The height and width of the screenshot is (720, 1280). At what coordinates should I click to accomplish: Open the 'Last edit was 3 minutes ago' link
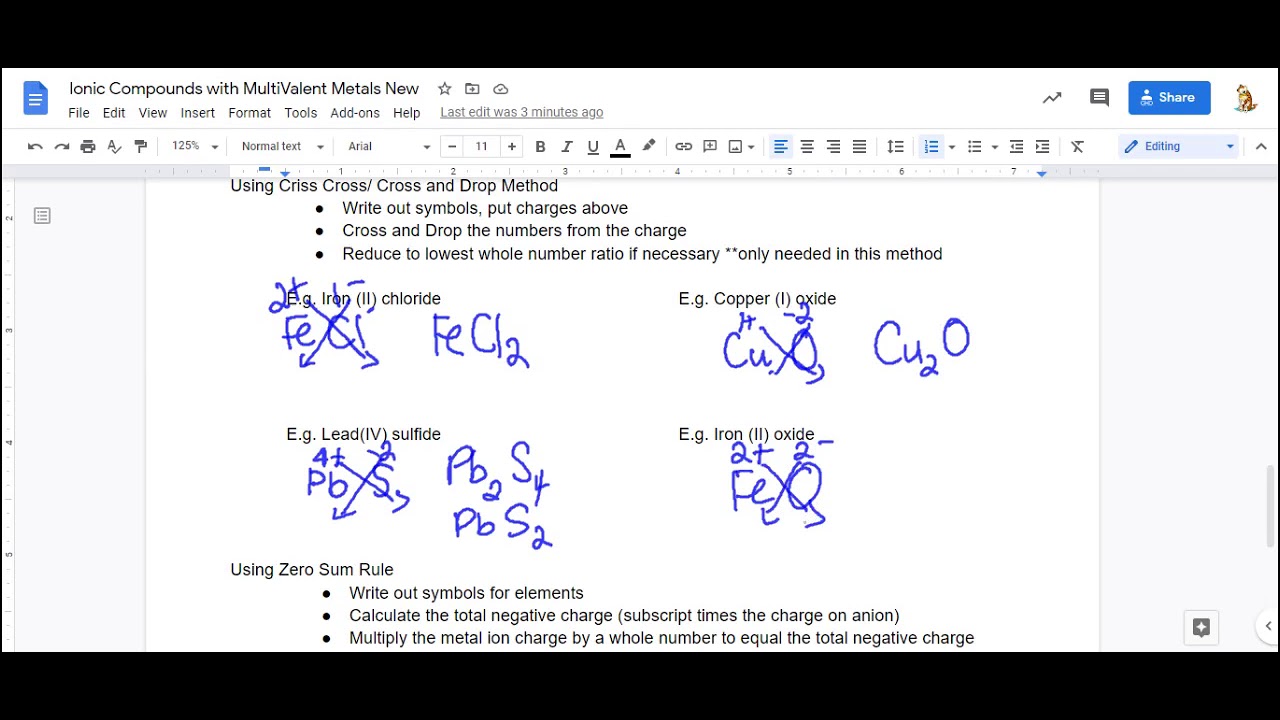(x=522, y=113)
